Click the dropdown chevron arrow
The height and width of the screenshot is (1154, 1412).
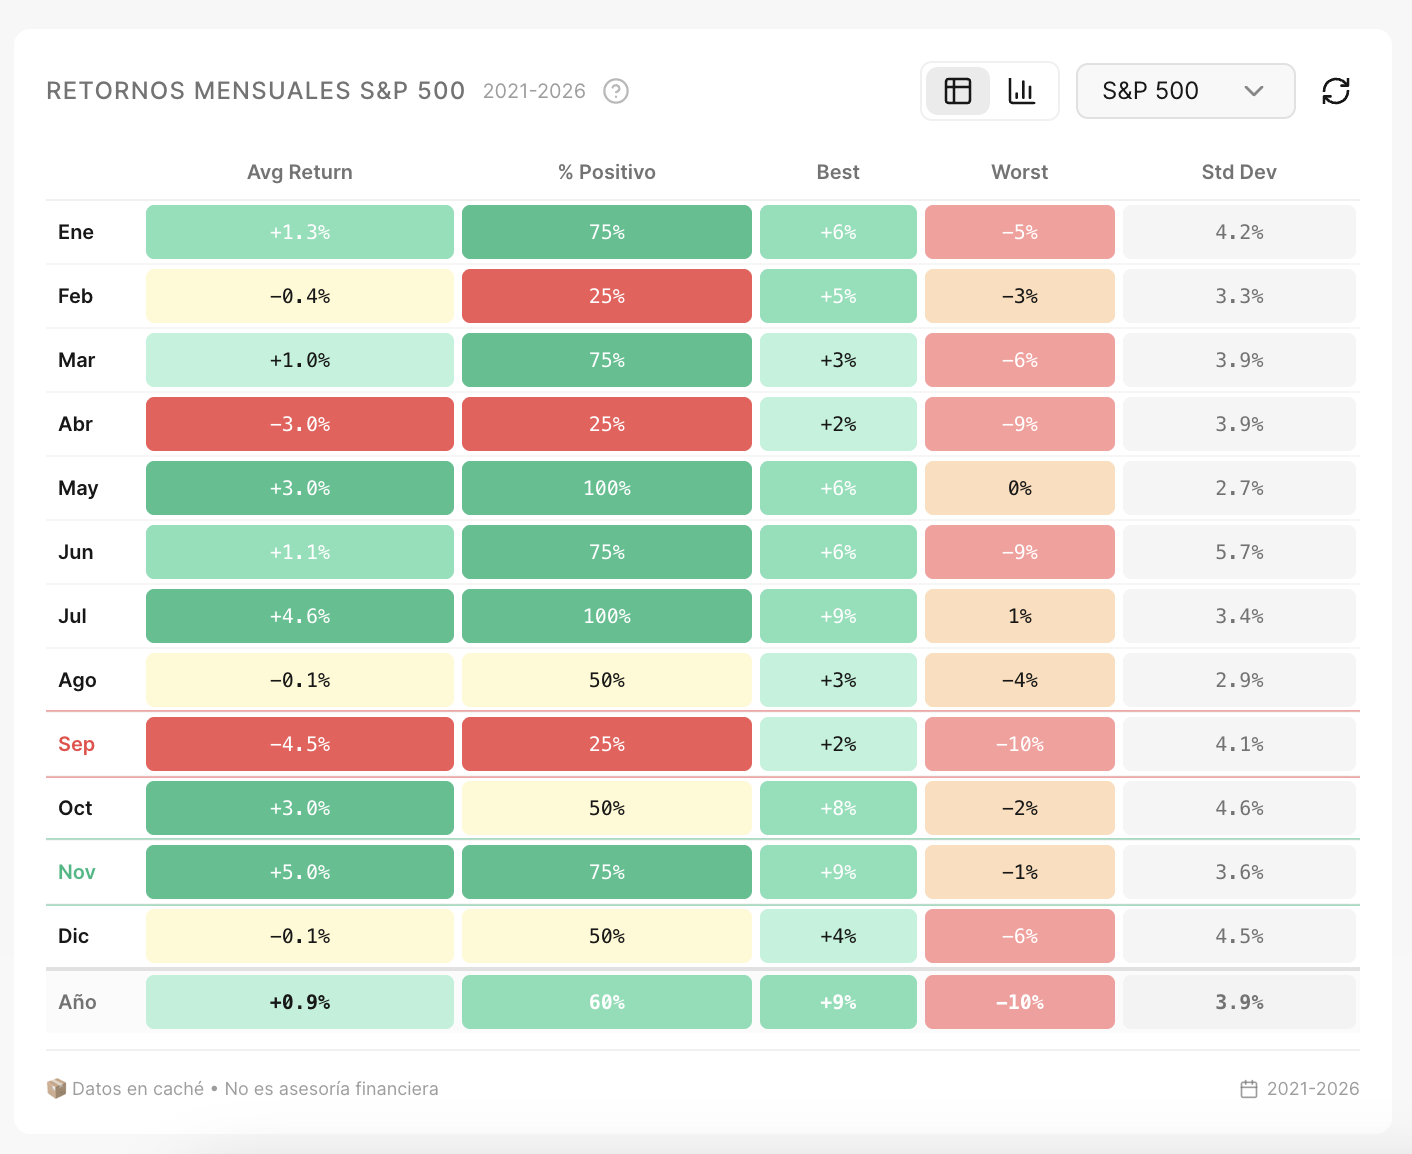(x=1254, y=91)
